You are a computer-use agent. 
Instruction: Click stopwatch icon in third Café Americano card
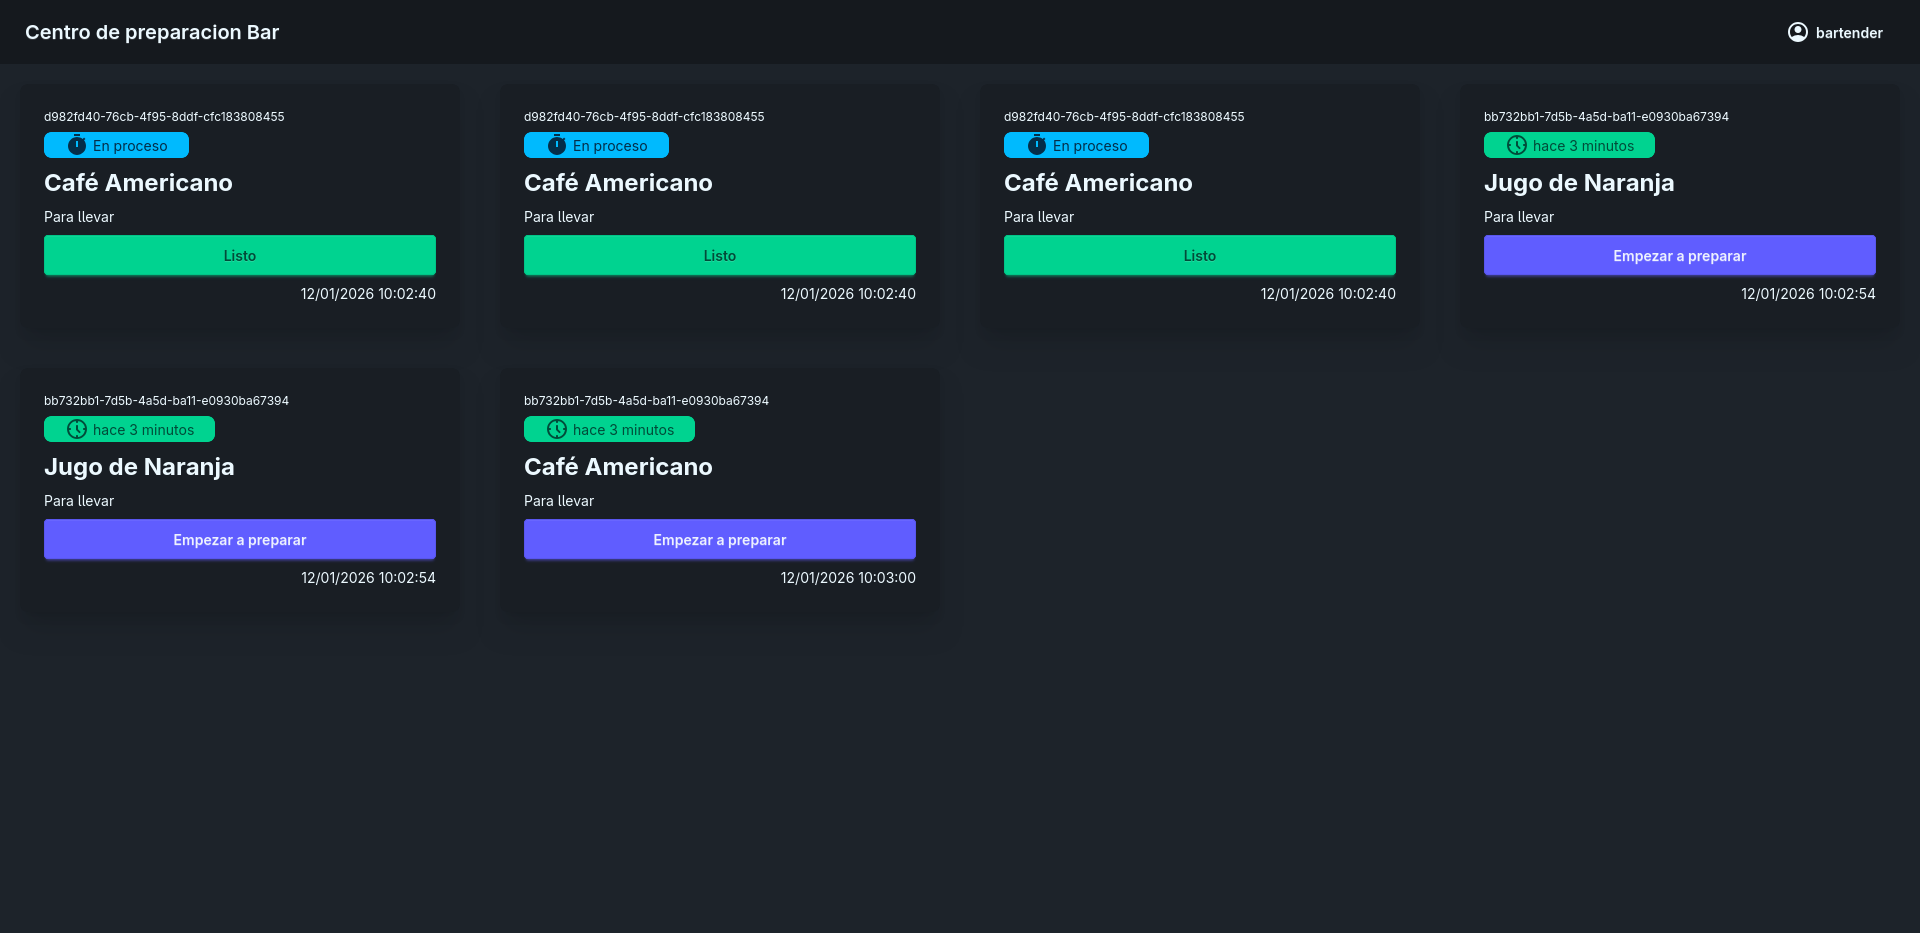(1037, 145)
